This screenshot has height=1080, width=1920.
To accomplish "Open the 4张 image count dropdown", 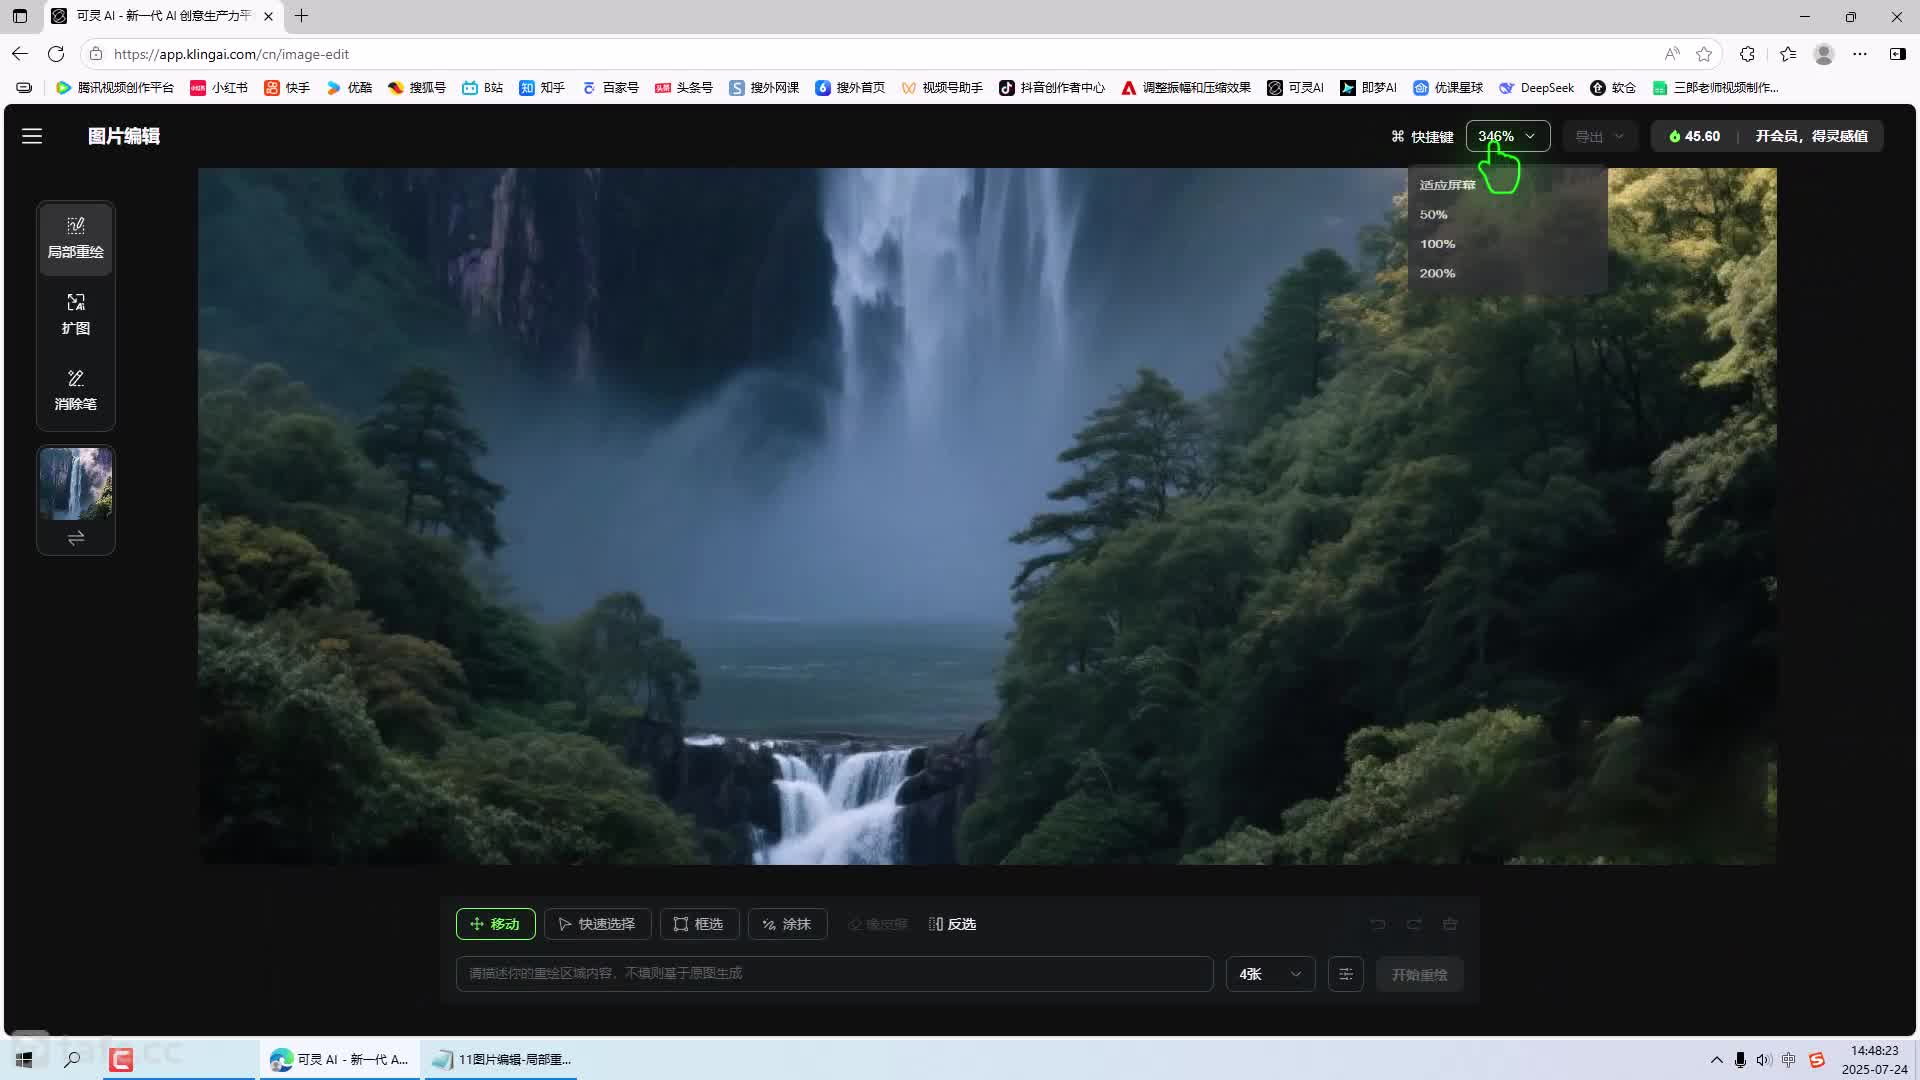I will click(x=1270, y=974).
